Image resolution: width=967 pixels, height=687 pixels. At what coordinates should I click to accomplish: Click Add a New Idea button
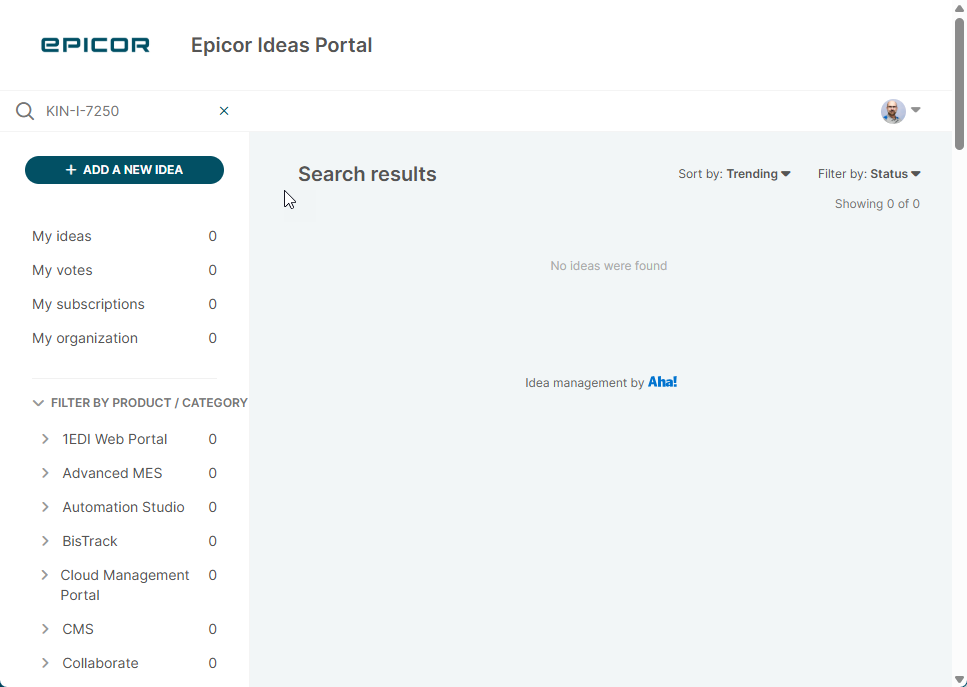[x=124, y=170]
